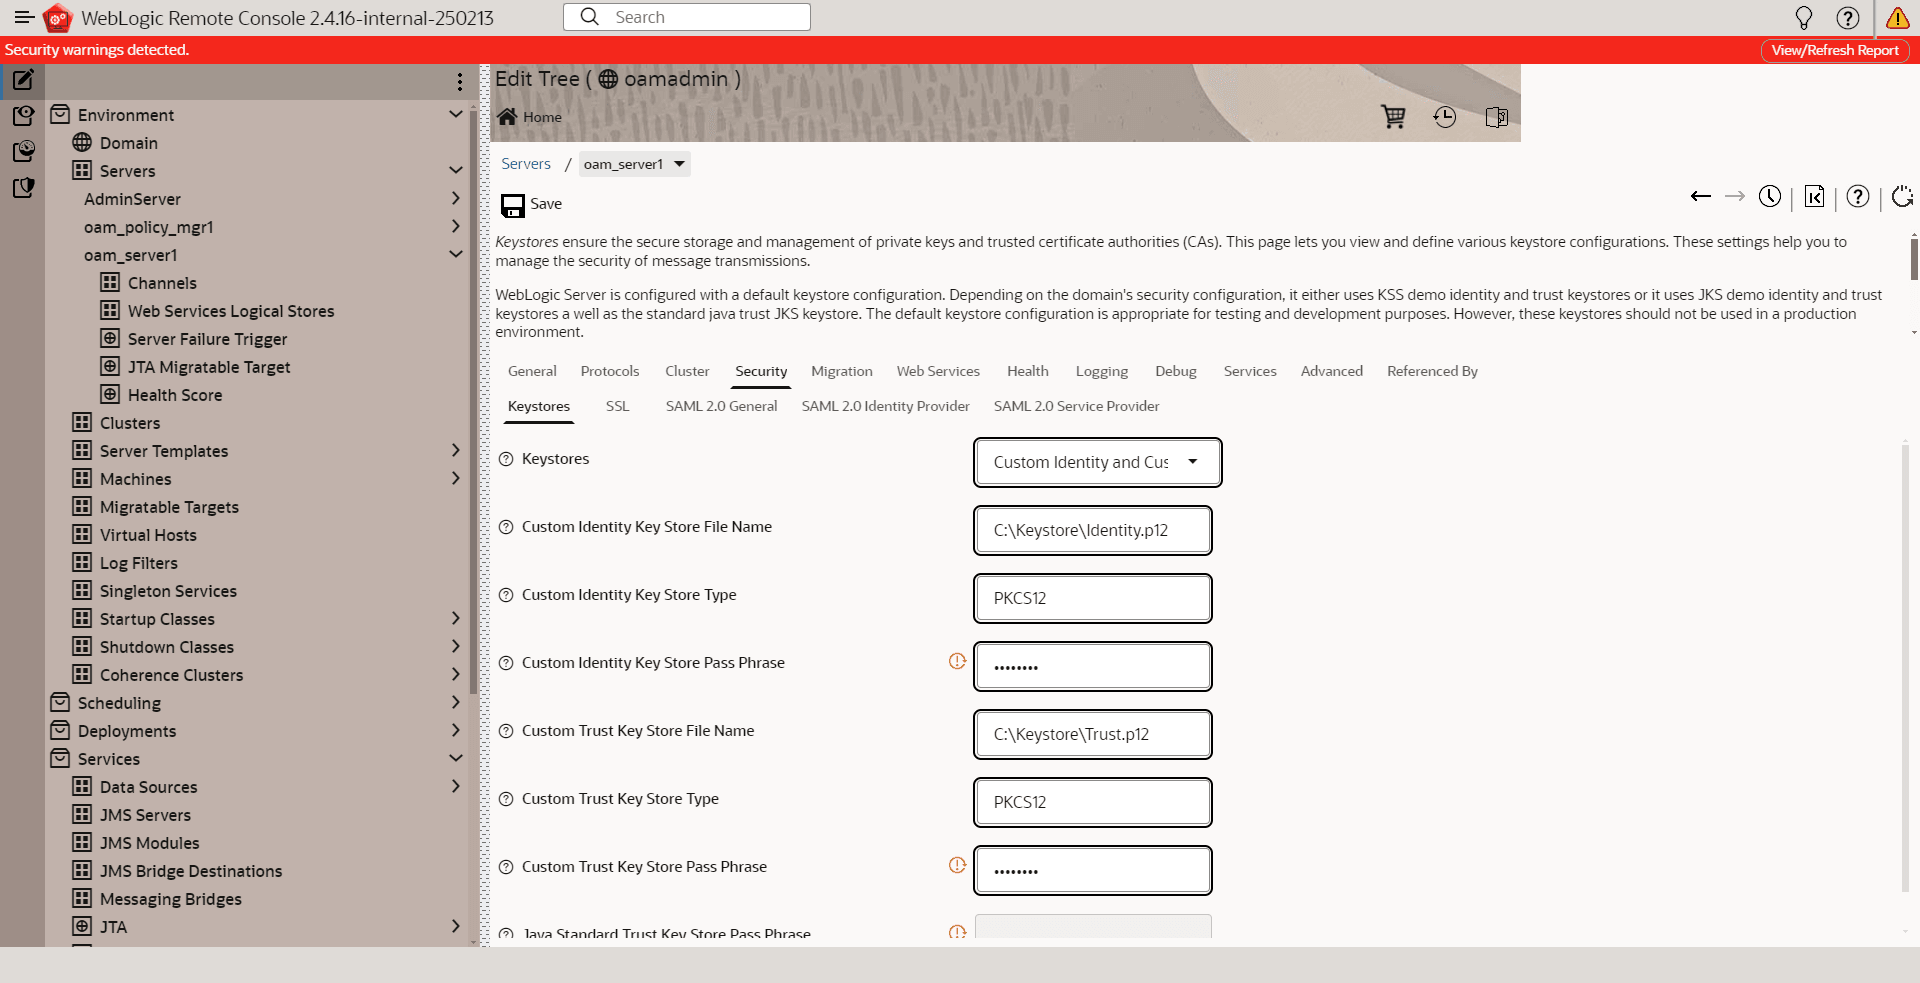Show help for Custom Identity Key Store Type
This screenshot has width=1920, height=983.
tap(506, 595)
